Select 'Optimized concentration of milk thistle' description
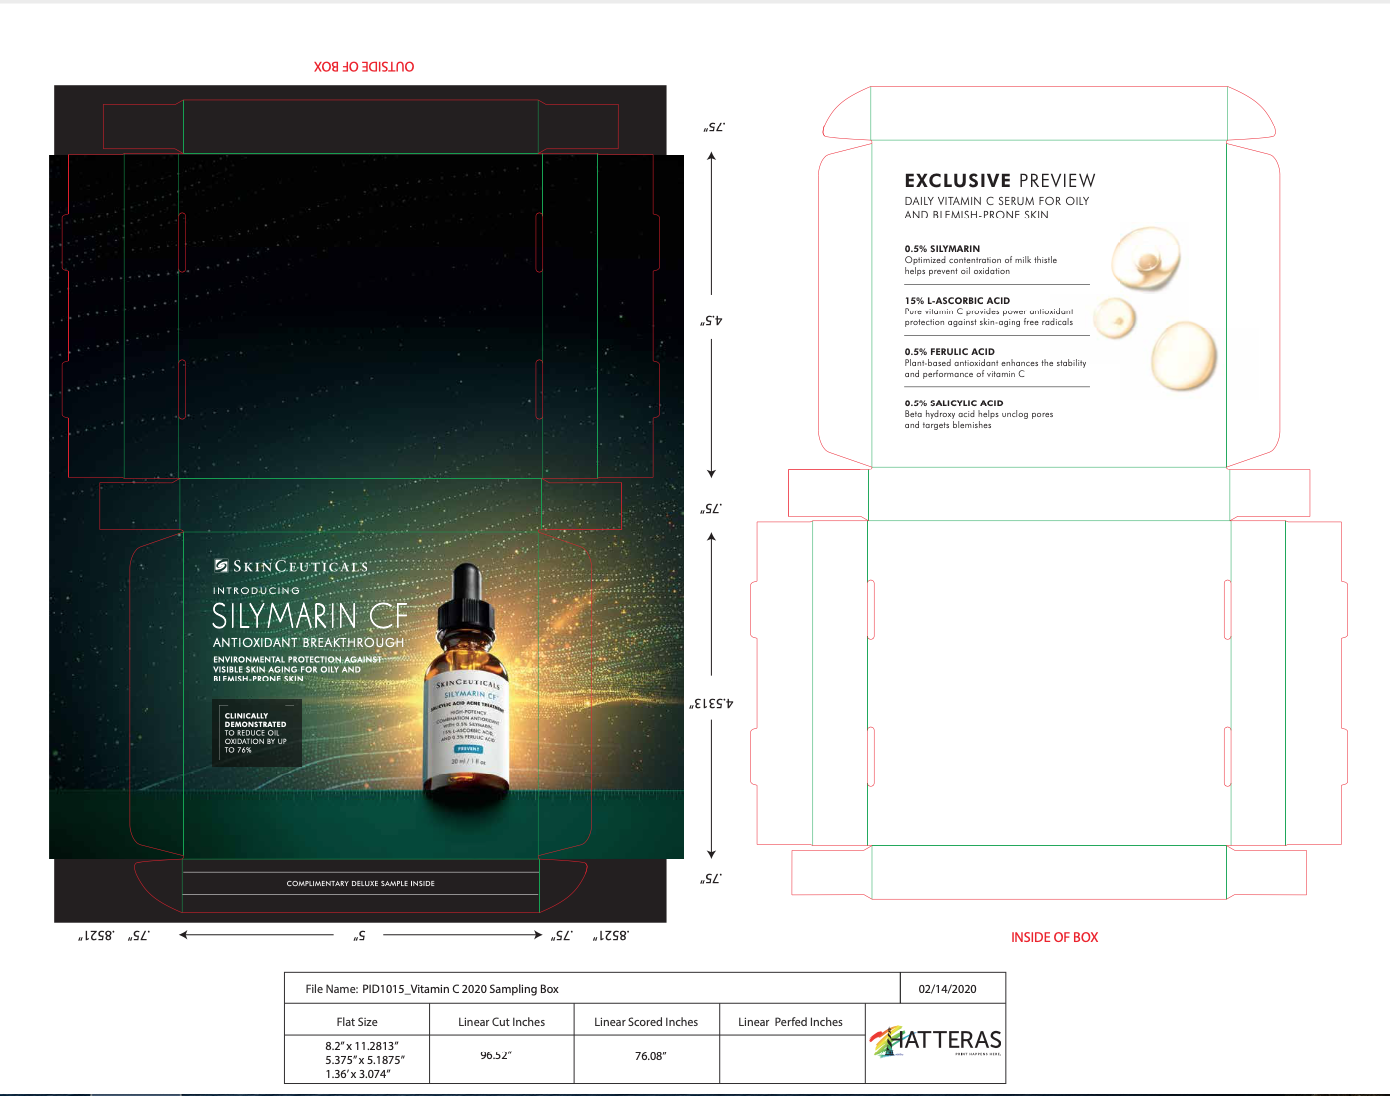Image resolution: width=1390 pixels, height=1096 pixels. tap(981, 260)
